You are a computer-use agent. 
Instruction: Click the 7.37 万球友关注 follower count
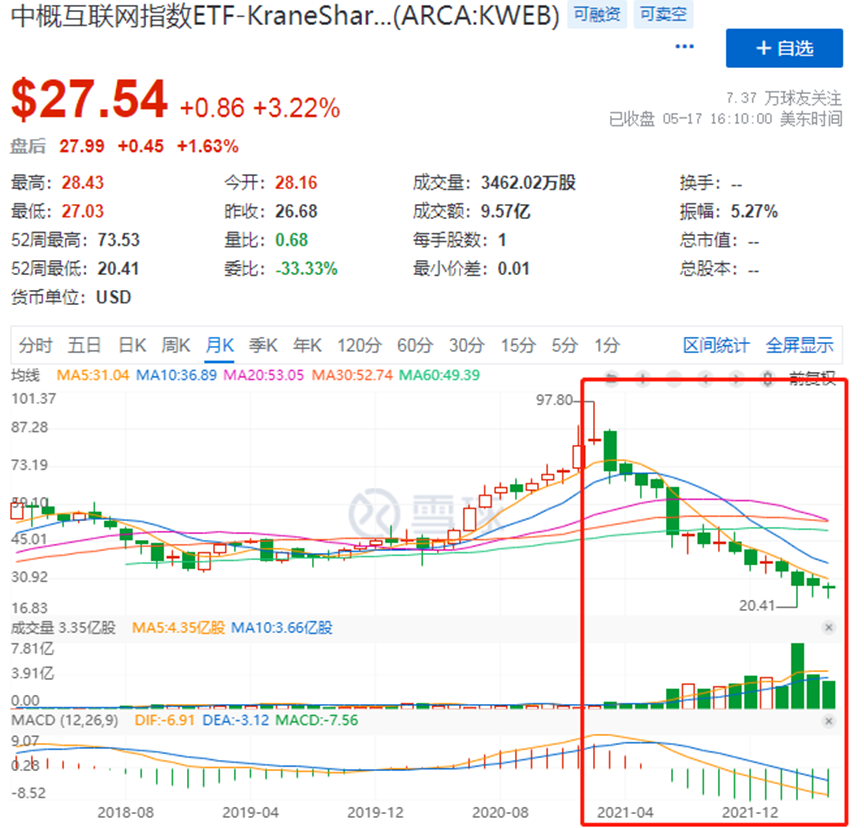click(x=783, y=98)
